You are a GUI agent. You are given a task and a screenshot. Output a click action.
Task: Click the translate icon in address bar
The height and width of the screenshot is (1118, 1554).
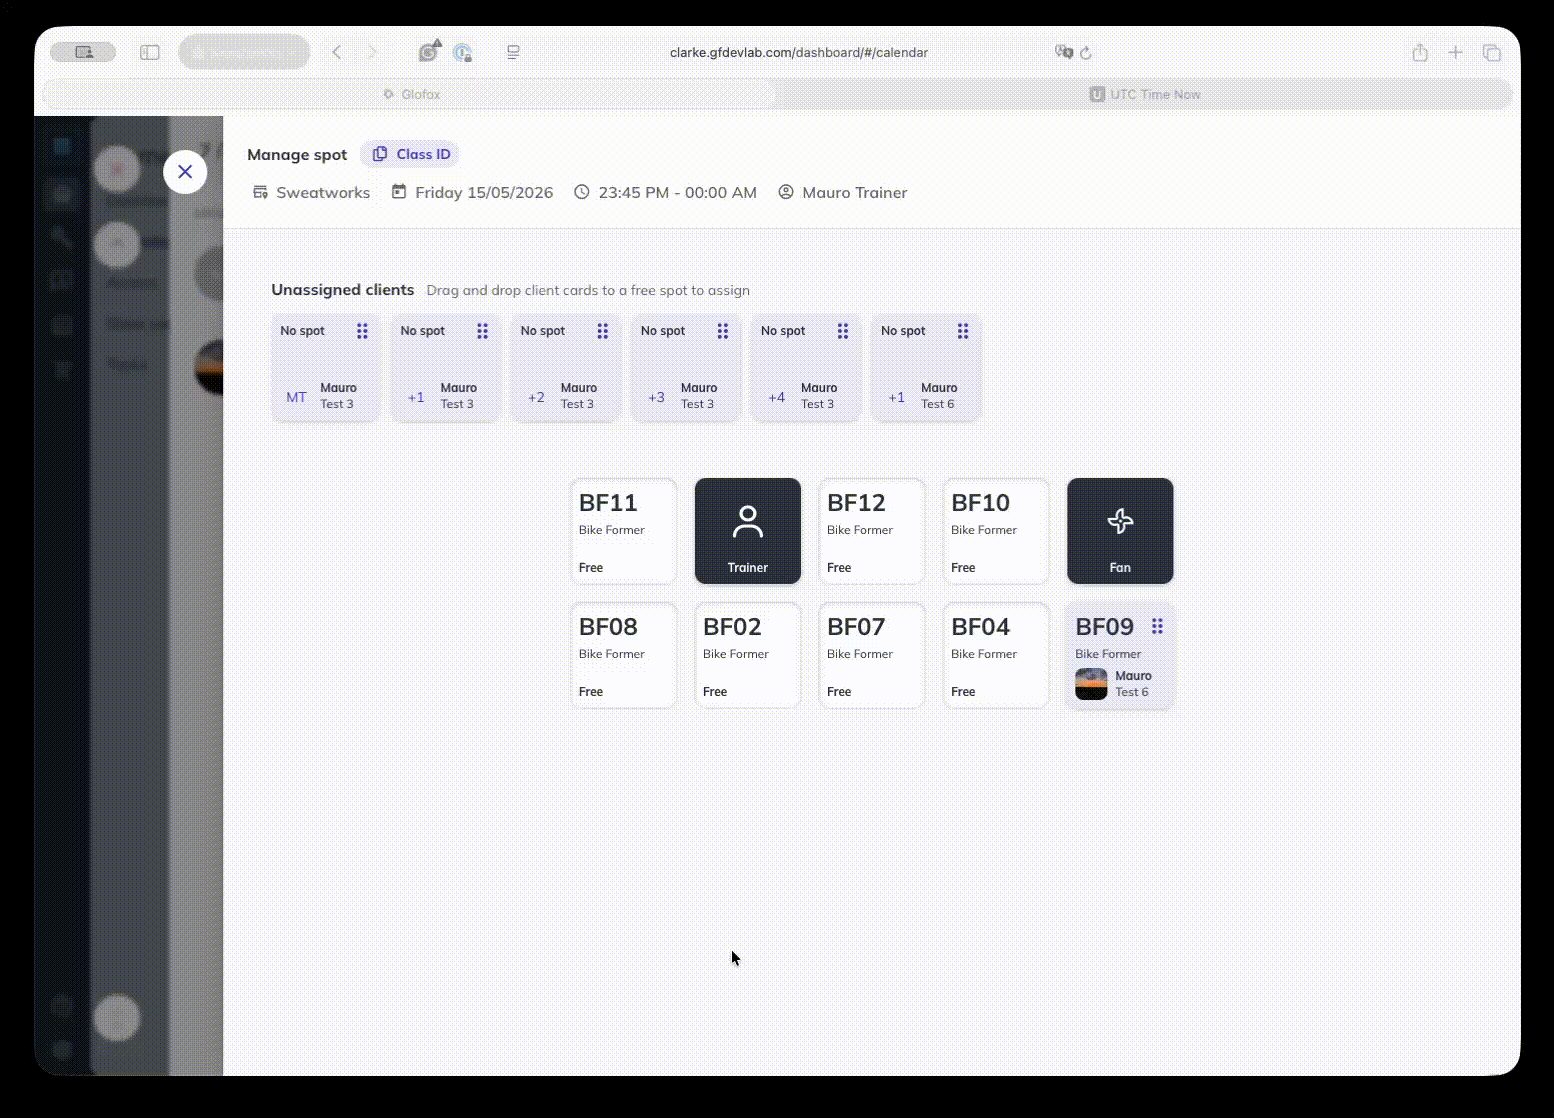(1064, 52)
